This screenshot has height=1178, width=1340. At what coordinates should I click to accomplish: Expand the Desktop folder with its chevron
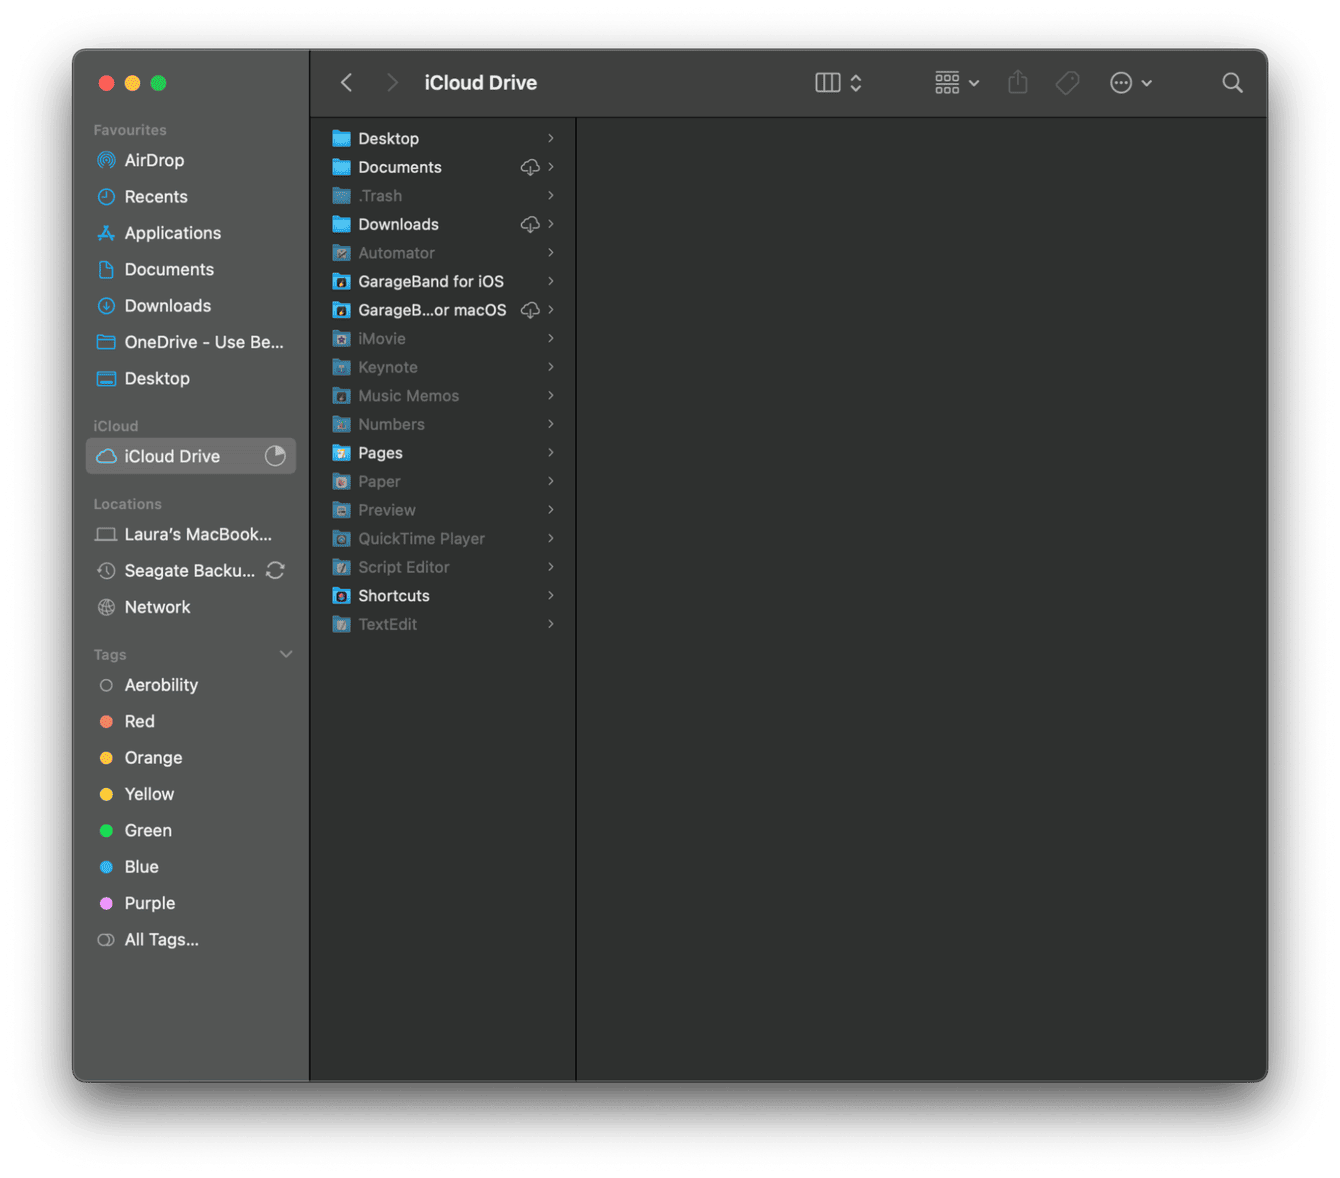pyautogui.click(x=553, y=138)
